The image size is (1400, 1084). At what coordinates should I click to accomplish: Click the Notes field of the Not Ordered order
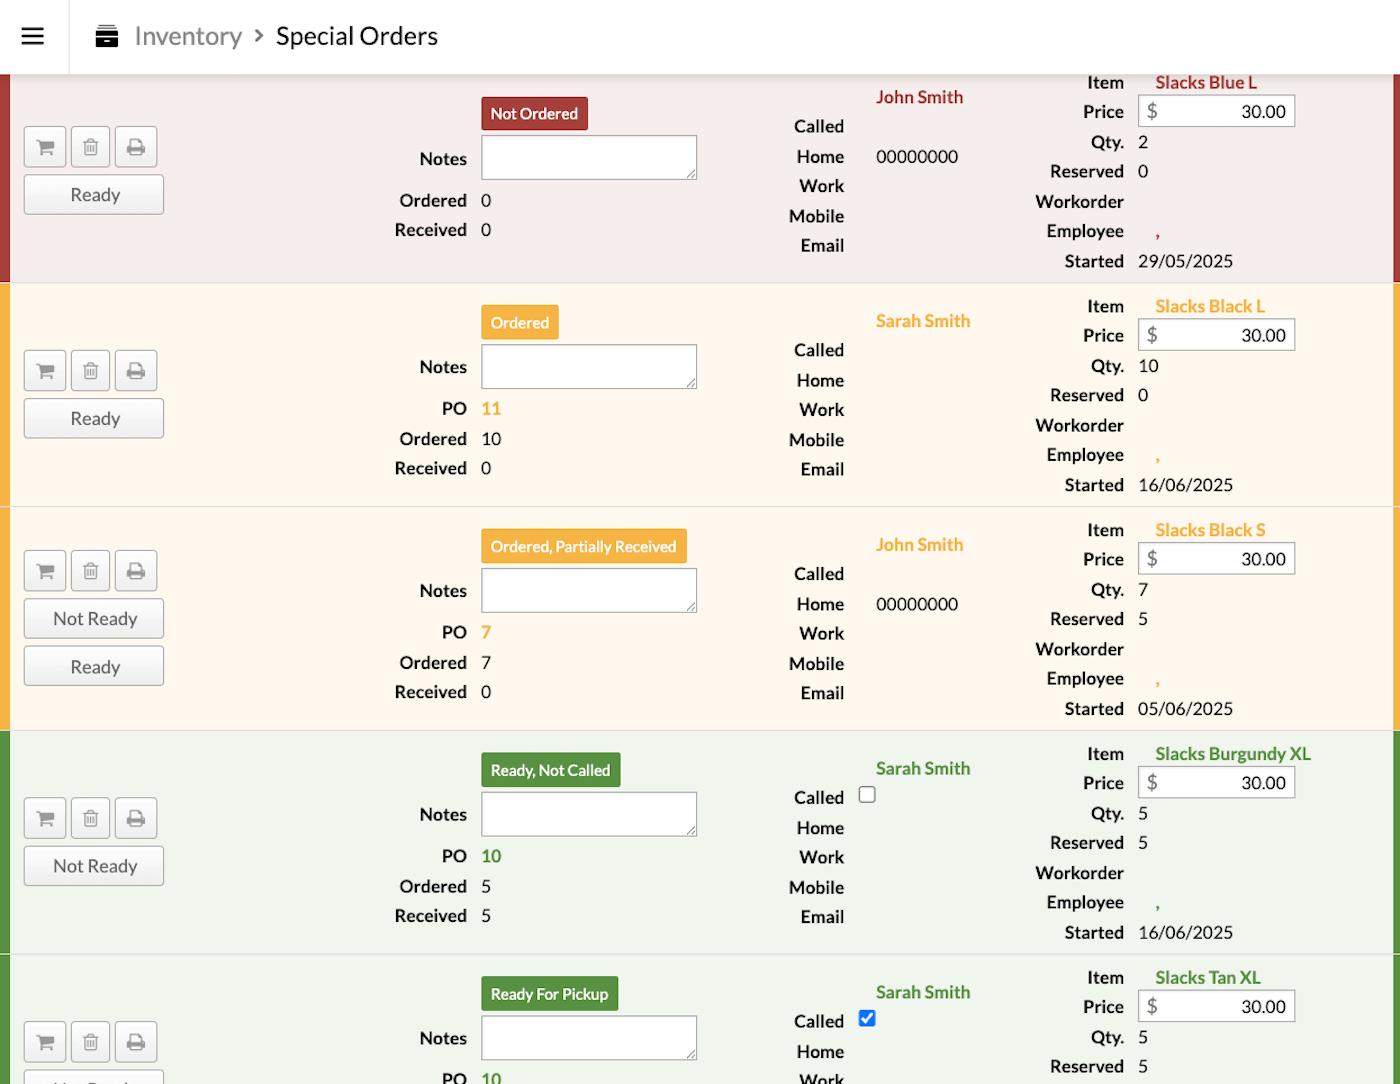tap(589, 158)
